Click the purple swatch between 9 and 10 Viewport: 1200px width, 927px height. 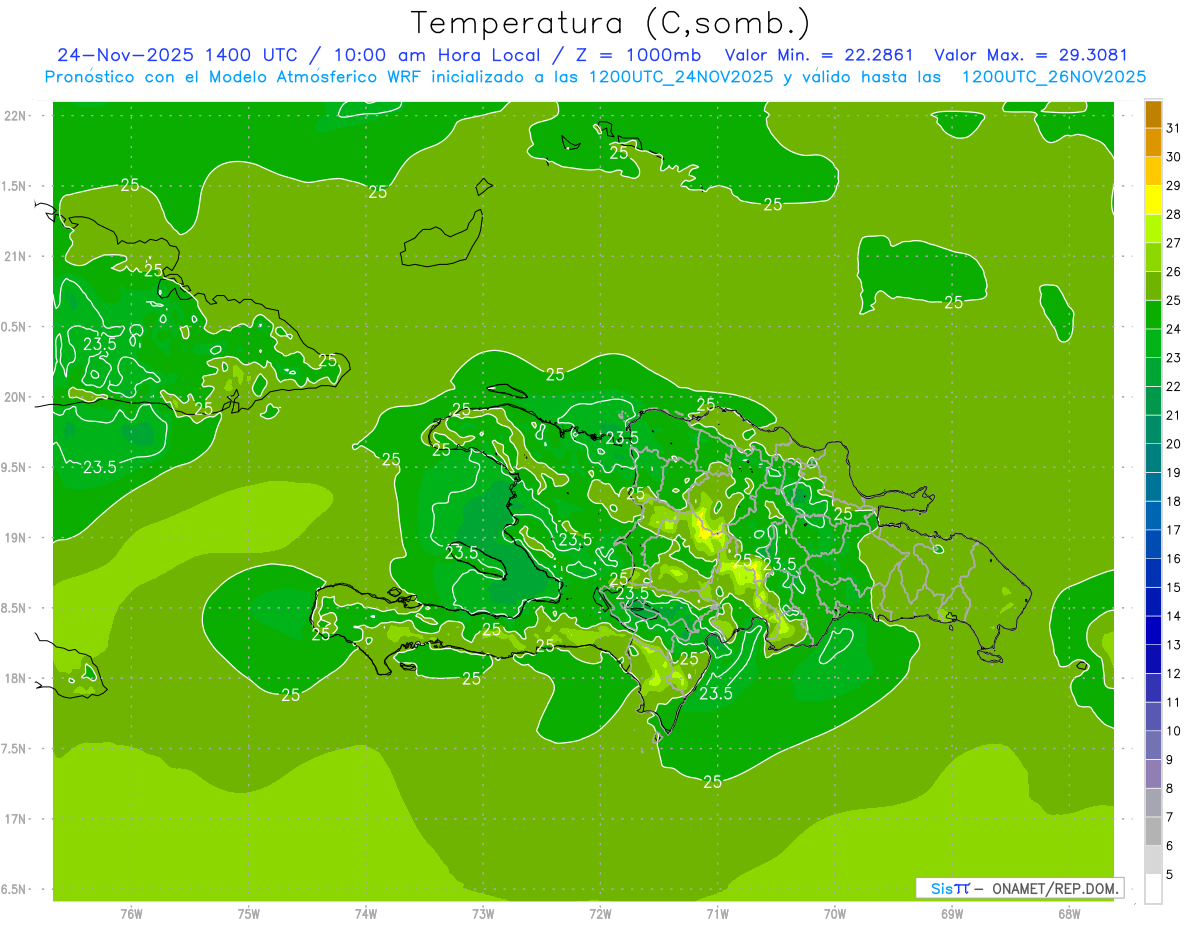click(1153, 745)
